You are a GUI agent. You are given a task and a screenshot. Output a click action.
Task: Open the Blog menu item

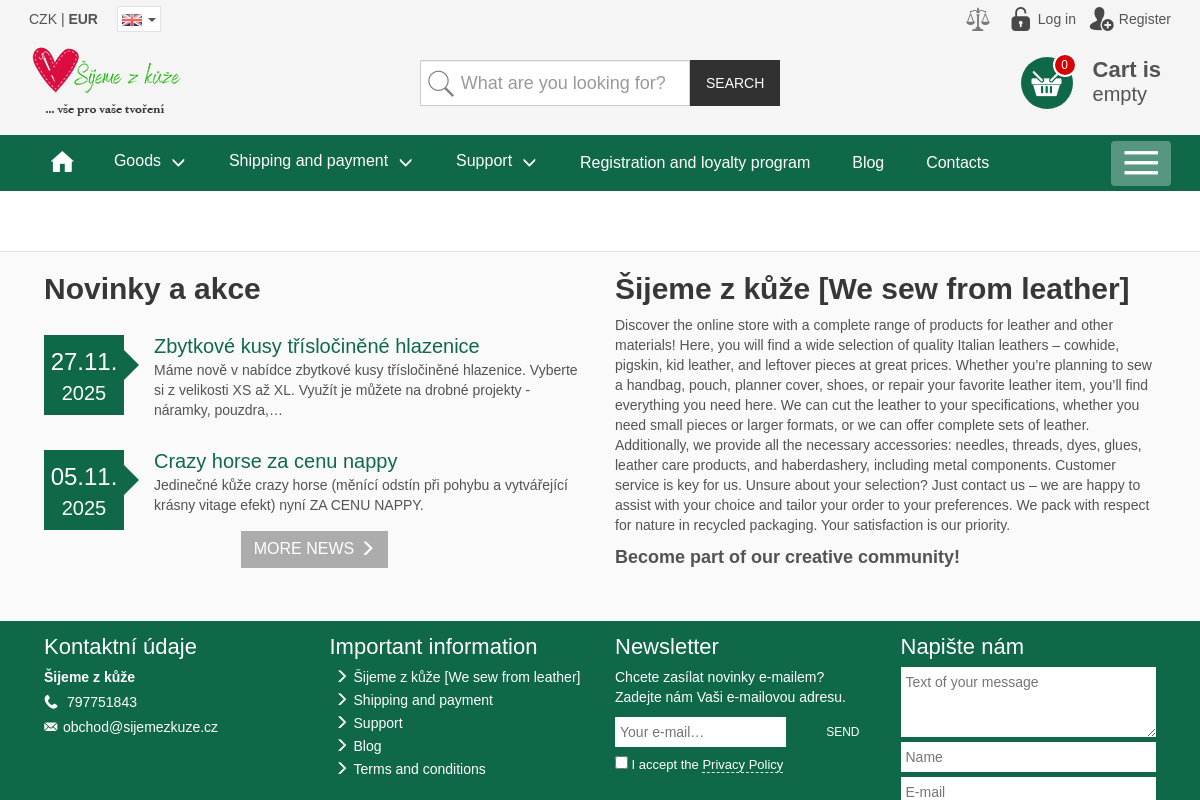coord(867,162)
